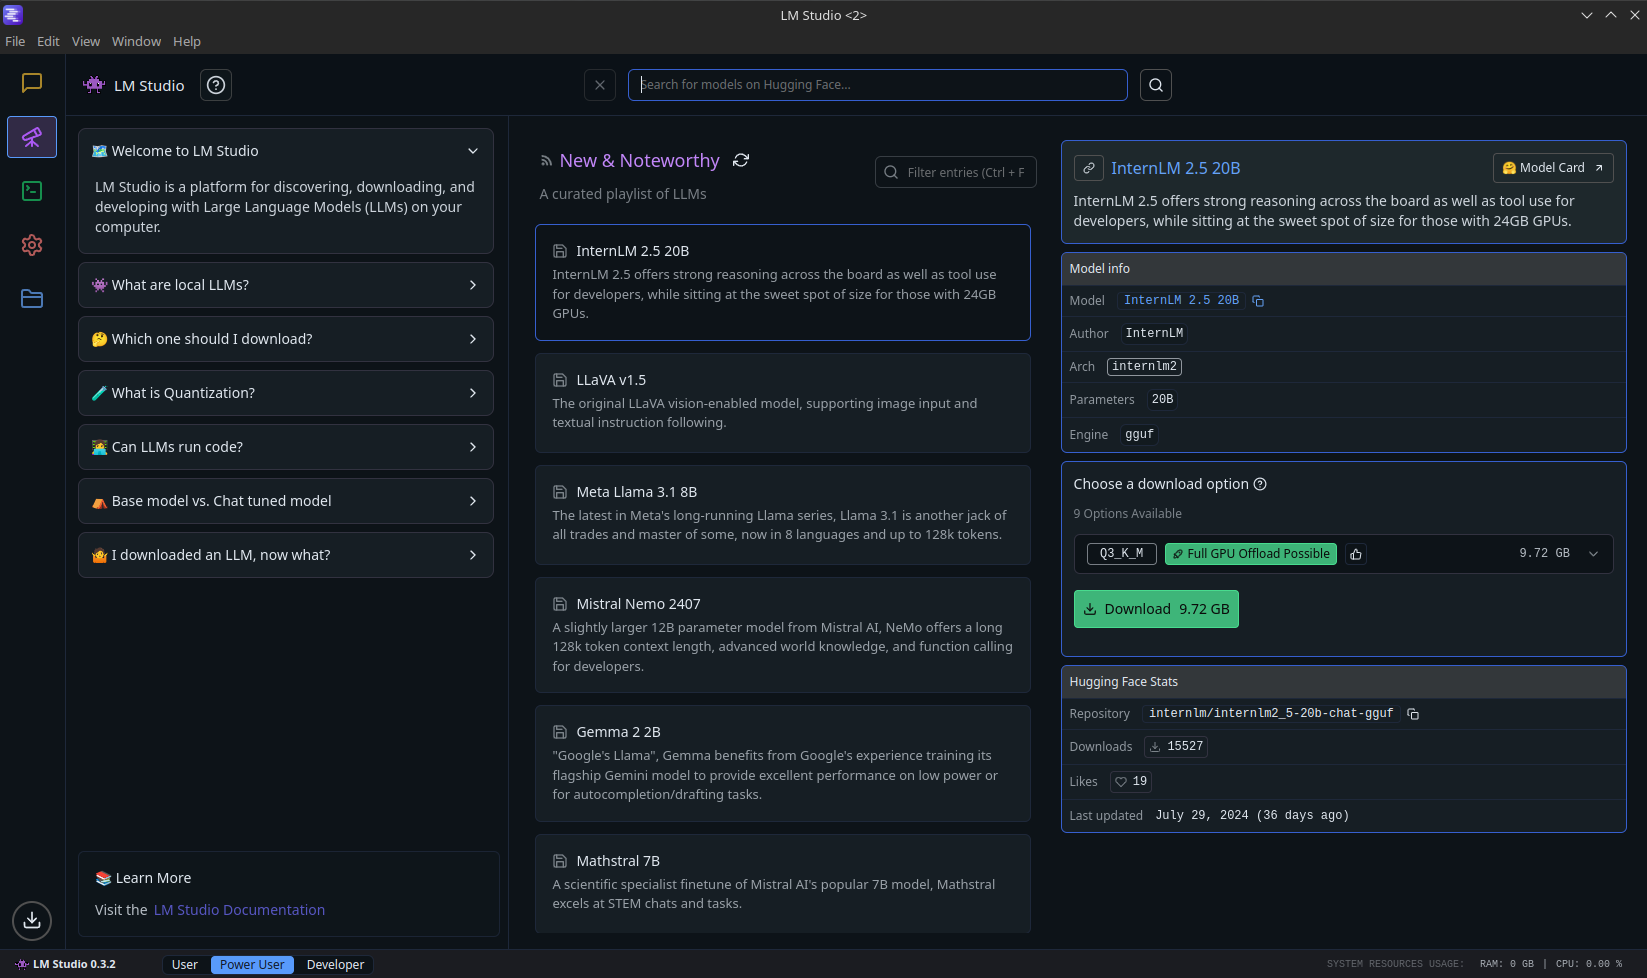
Task: Click the help icon beside Choose a download option
Action: pyautogui.click(x=1260, y=484)
